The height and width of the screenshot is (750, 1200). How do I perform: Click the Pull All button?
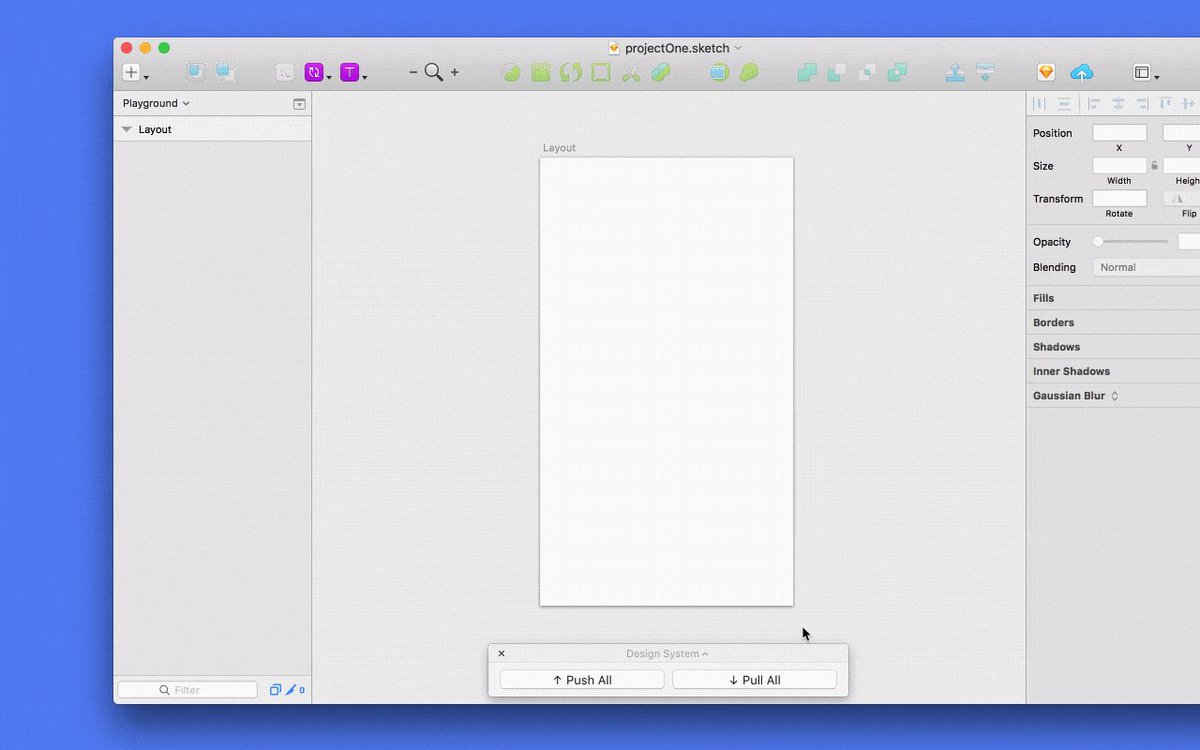tap(754, 680)
